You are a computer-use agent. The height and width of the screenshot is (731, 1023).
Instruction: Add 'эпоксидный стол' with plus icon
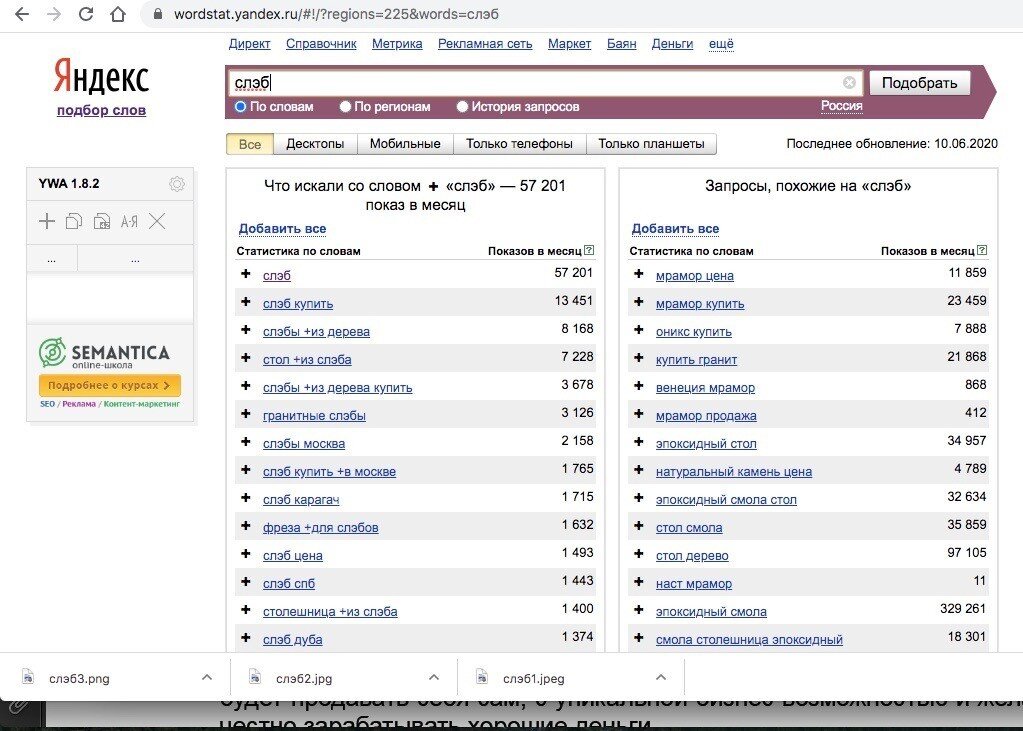click(x=639, y=442)
